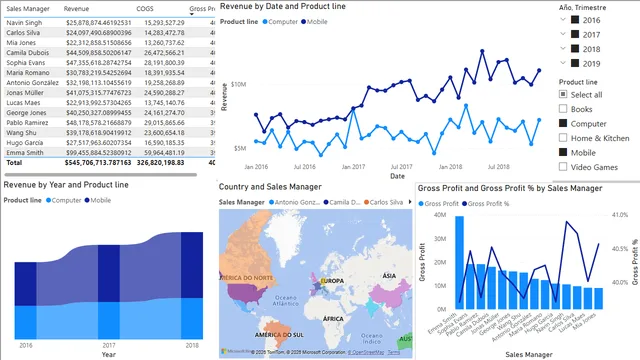Check the Video Games checkbox
This screenshot has width=640, height=360.
point(563,167)
